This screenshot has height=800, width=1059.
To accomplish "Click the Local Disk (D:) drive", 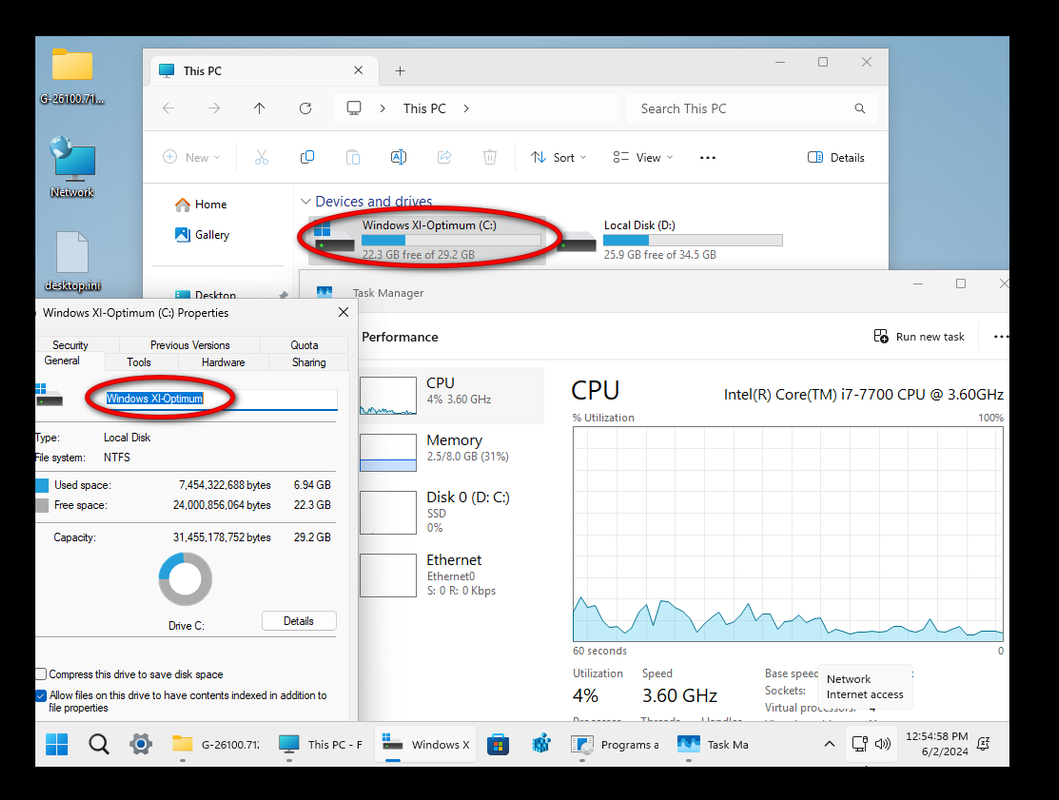I will 670,239.
